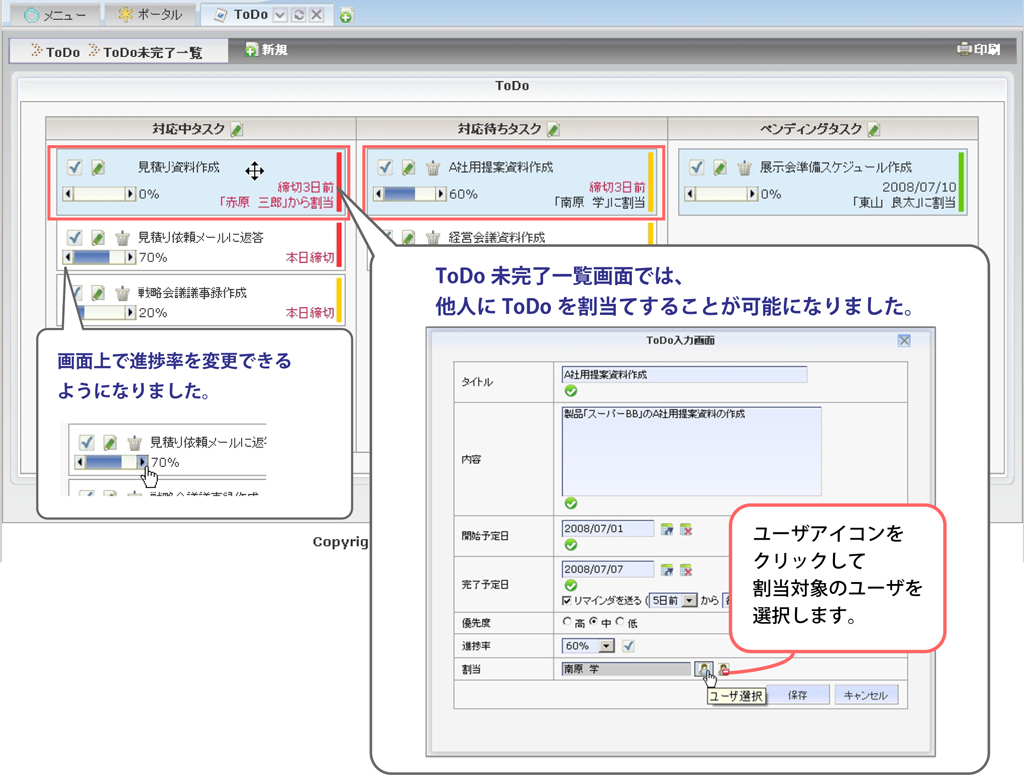This screenshot has height=775, width=1024.
Task: Click the green plus add-tab icon
Action: 346,16
